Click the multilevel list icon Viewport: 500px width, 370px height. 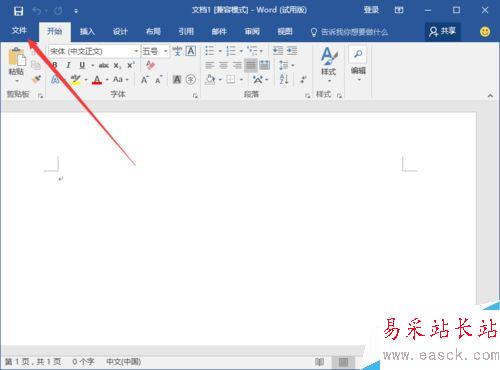click(x=252, y=51)
